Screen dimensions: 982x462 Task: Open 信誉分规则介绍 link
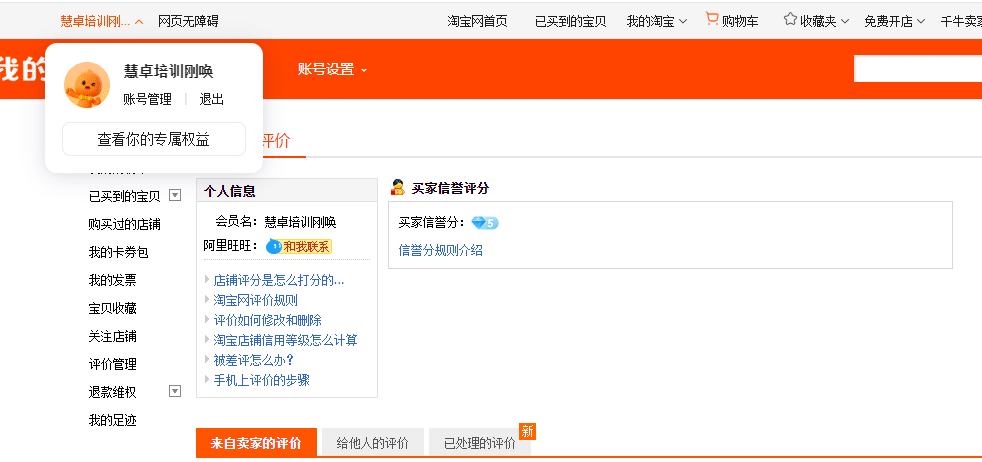click(x=441, y=250)
